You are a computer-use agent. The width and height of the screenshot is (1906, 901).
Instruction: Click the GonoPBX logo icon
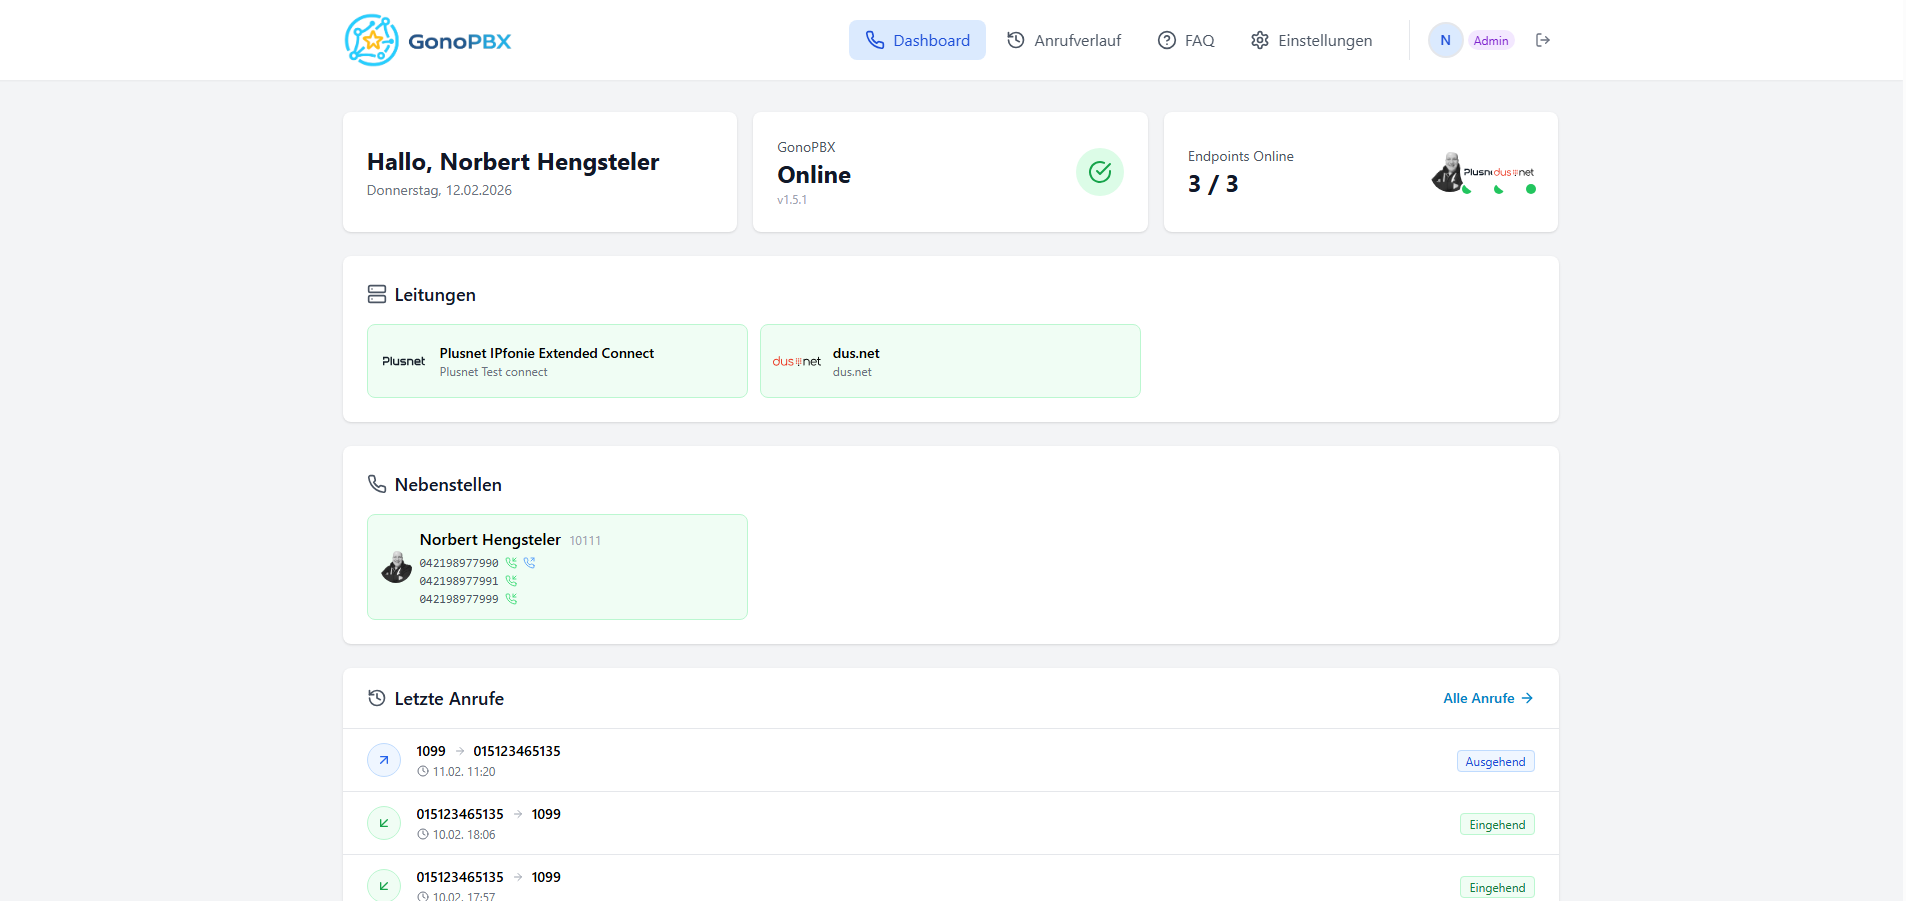372,40
